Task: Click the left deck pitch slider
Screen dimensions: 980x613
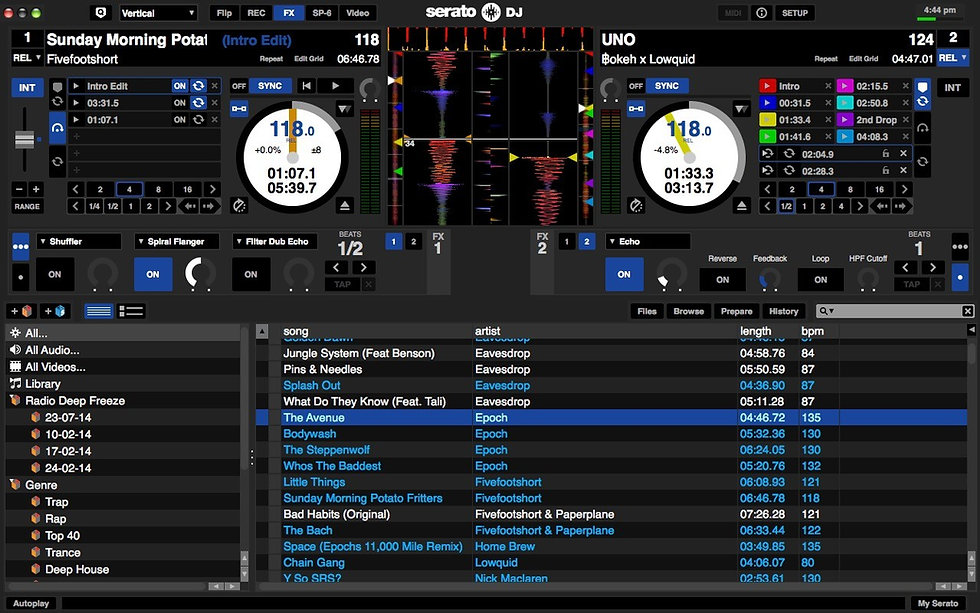Action: tap(25, 139)
